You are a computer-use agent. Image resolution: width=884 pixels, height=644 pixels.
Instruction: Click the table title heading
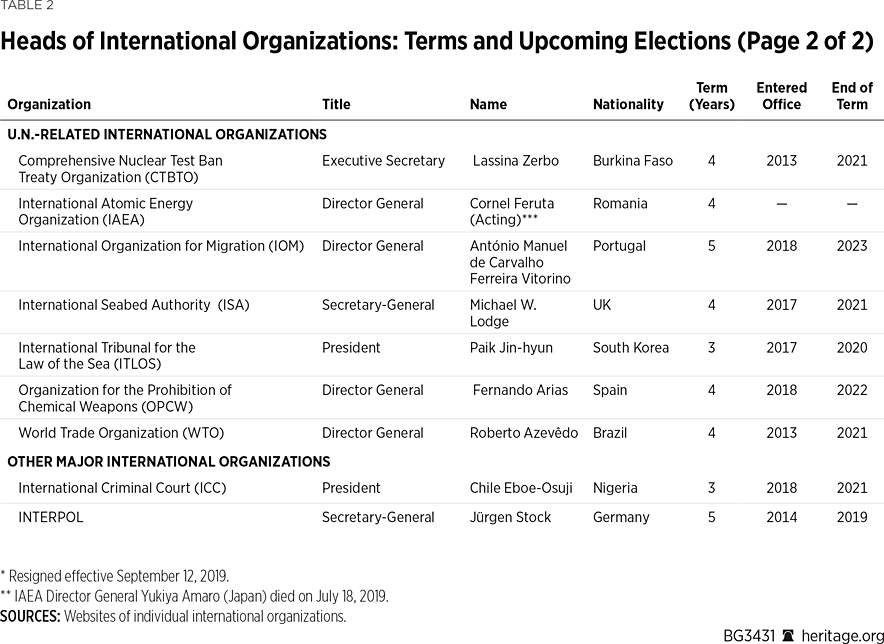(x=438, y=42)
